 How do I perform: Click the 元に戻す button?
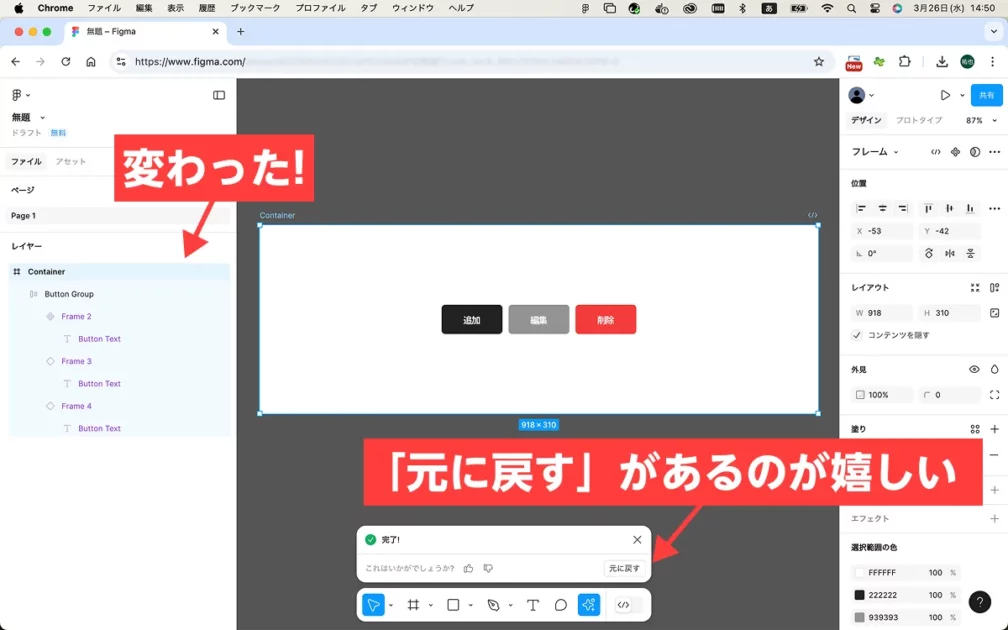click(624, 568)
